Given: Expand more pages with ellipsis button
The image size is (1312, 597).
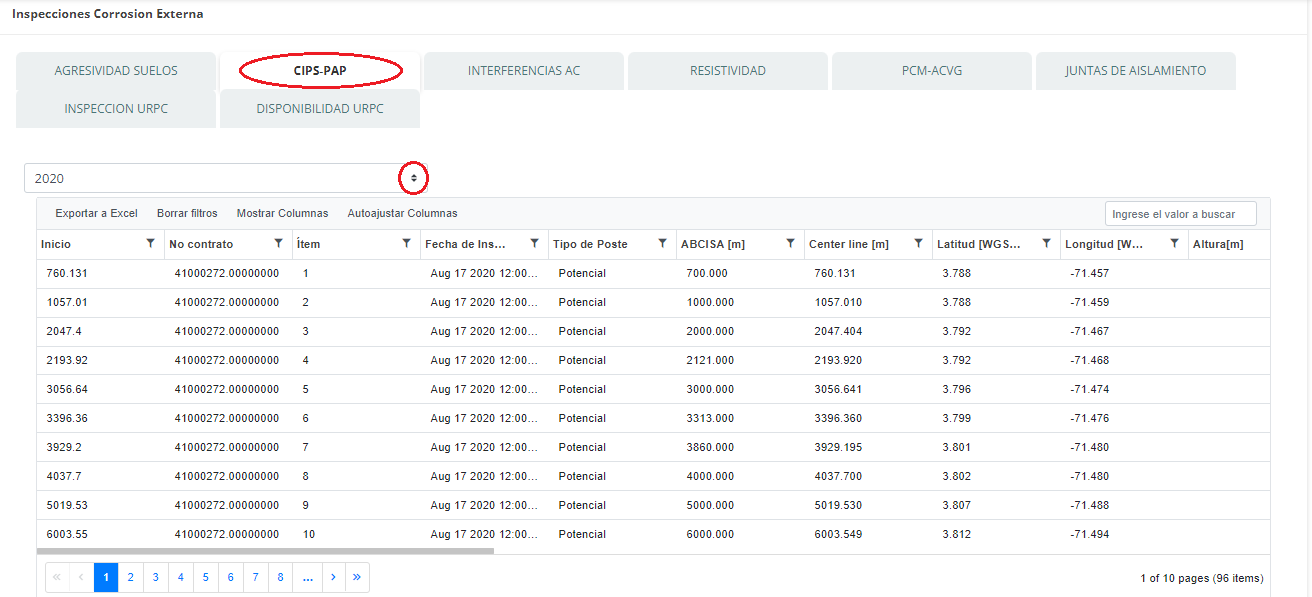Looking at the screenshot, I should point(307,577).
